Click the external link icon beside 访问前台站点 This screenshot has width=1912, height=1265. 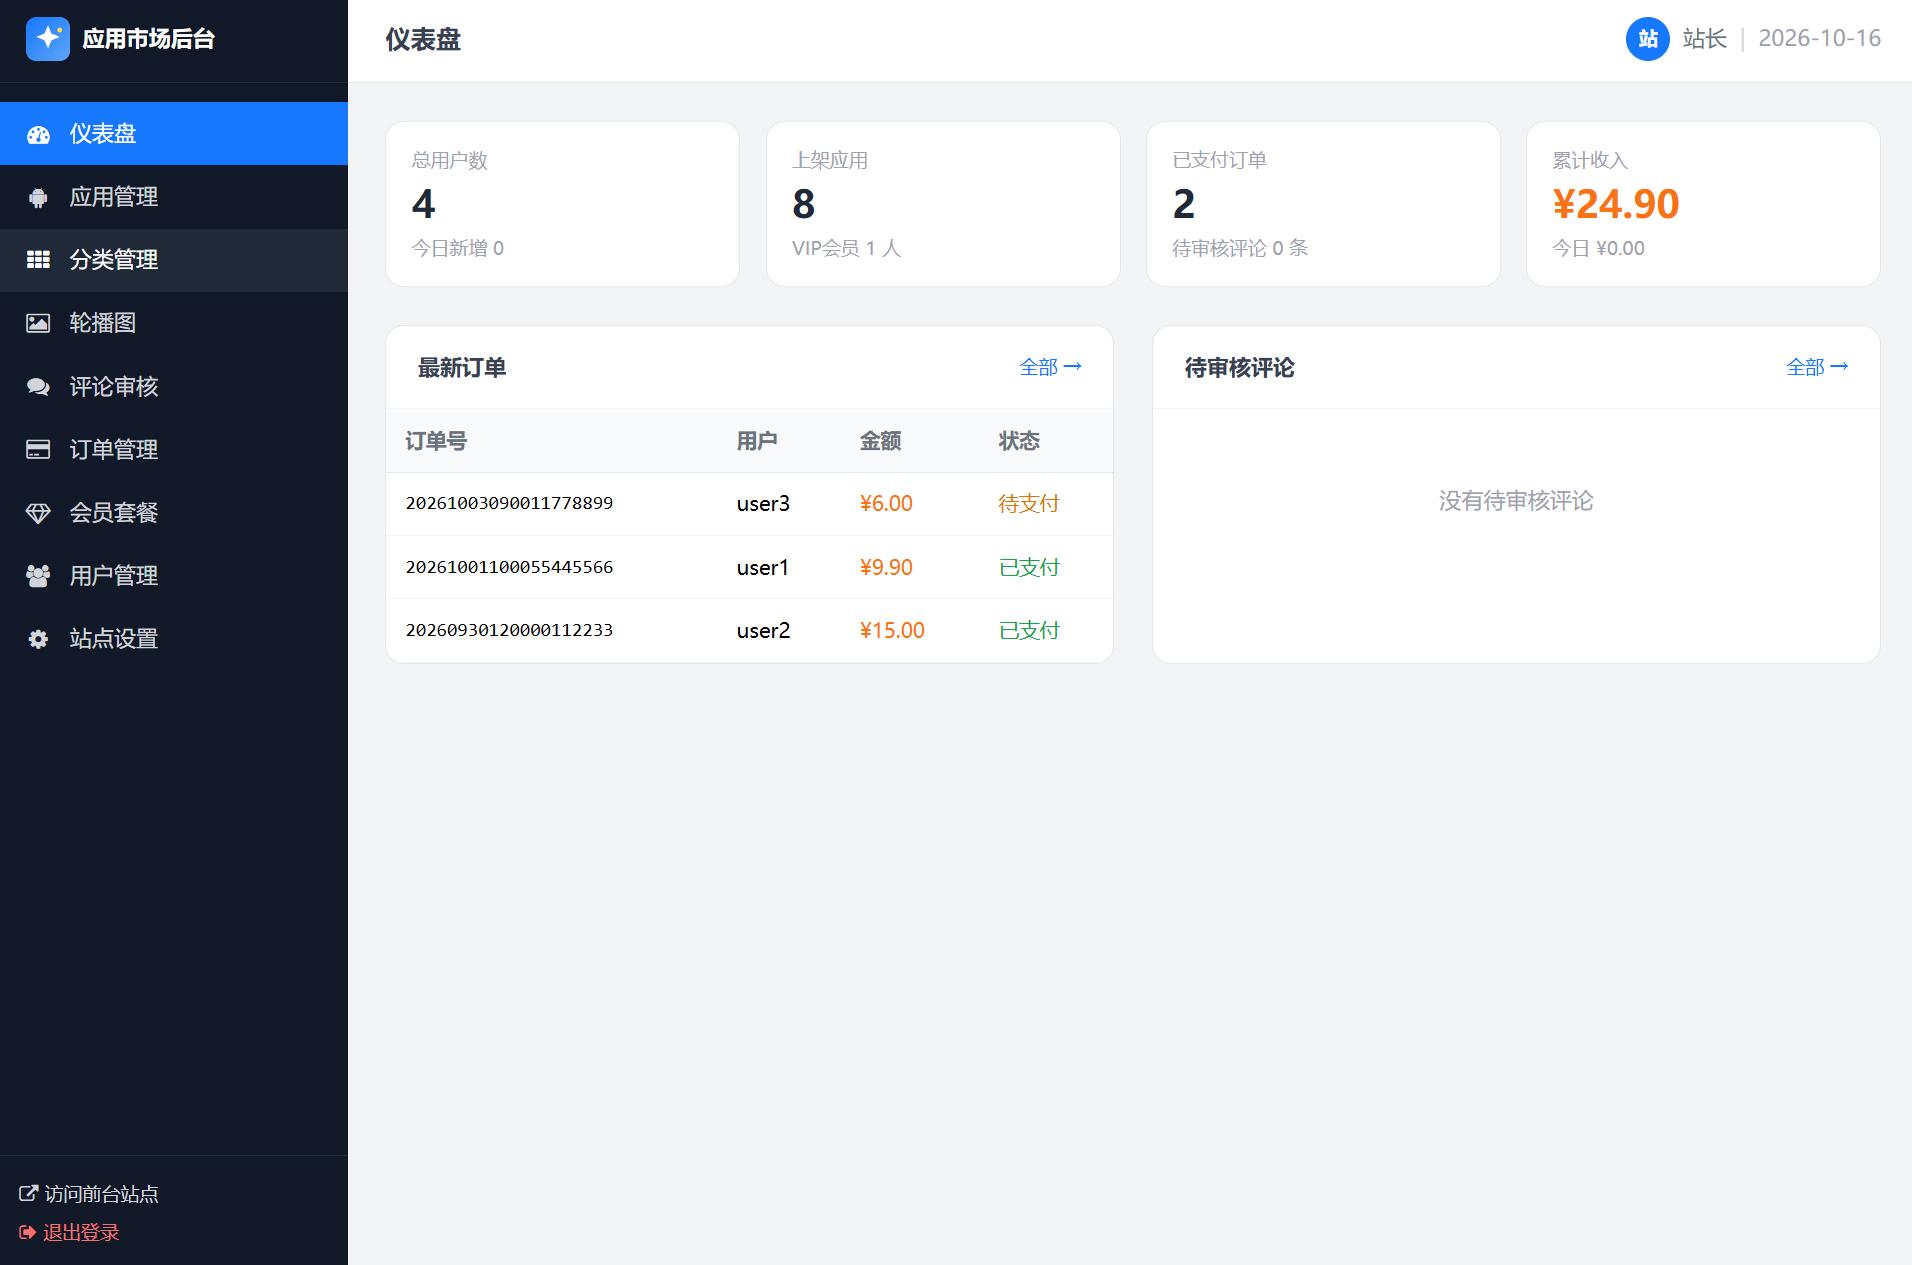coord(29,1193)
